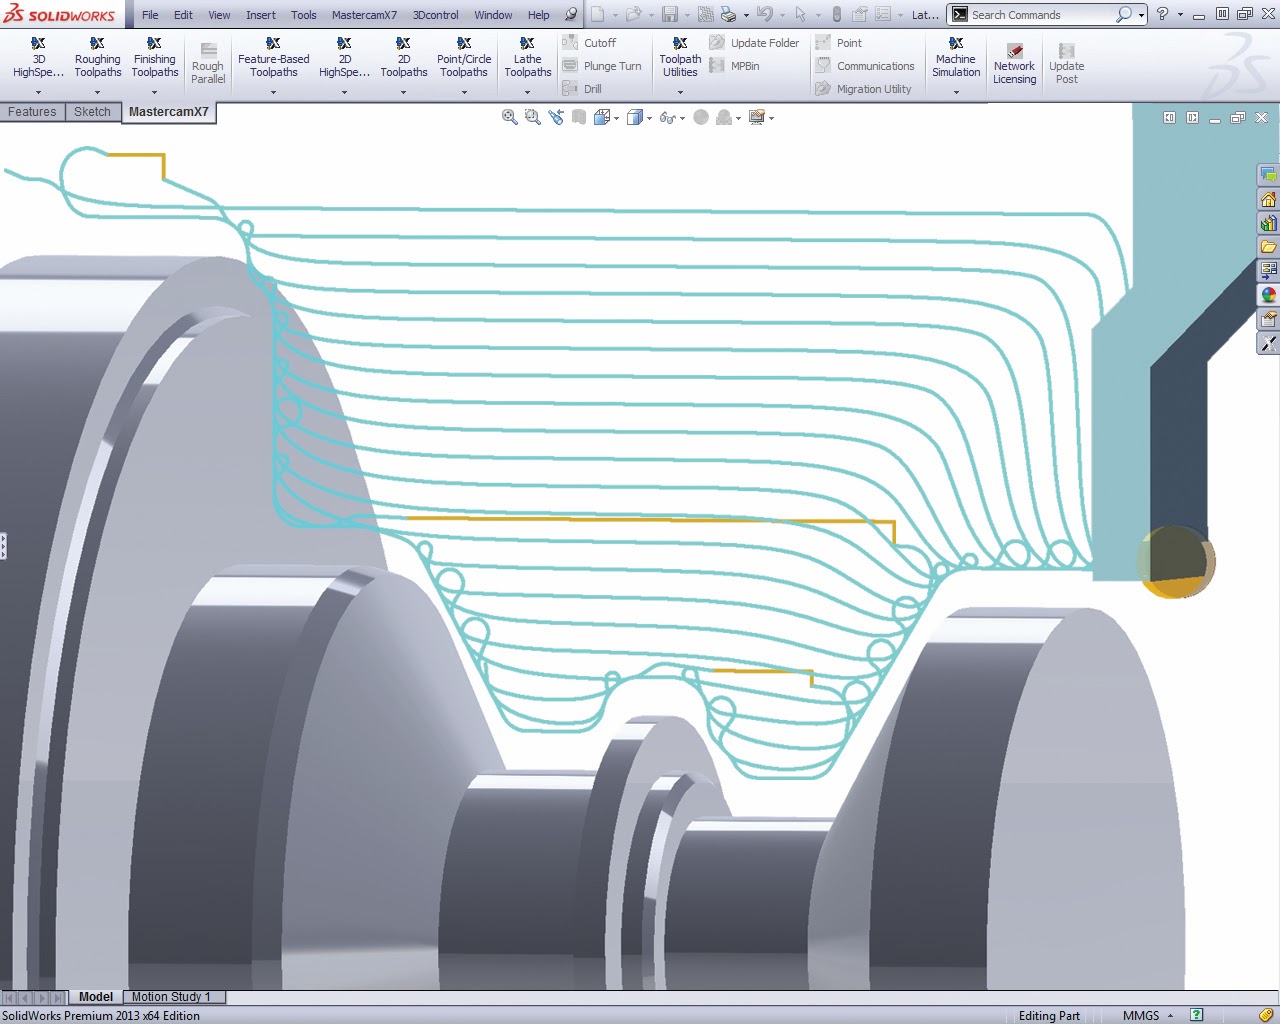Open the Appearances color ball tab
This screenshot has height=1024, width=1280.
coord(1268,295)
